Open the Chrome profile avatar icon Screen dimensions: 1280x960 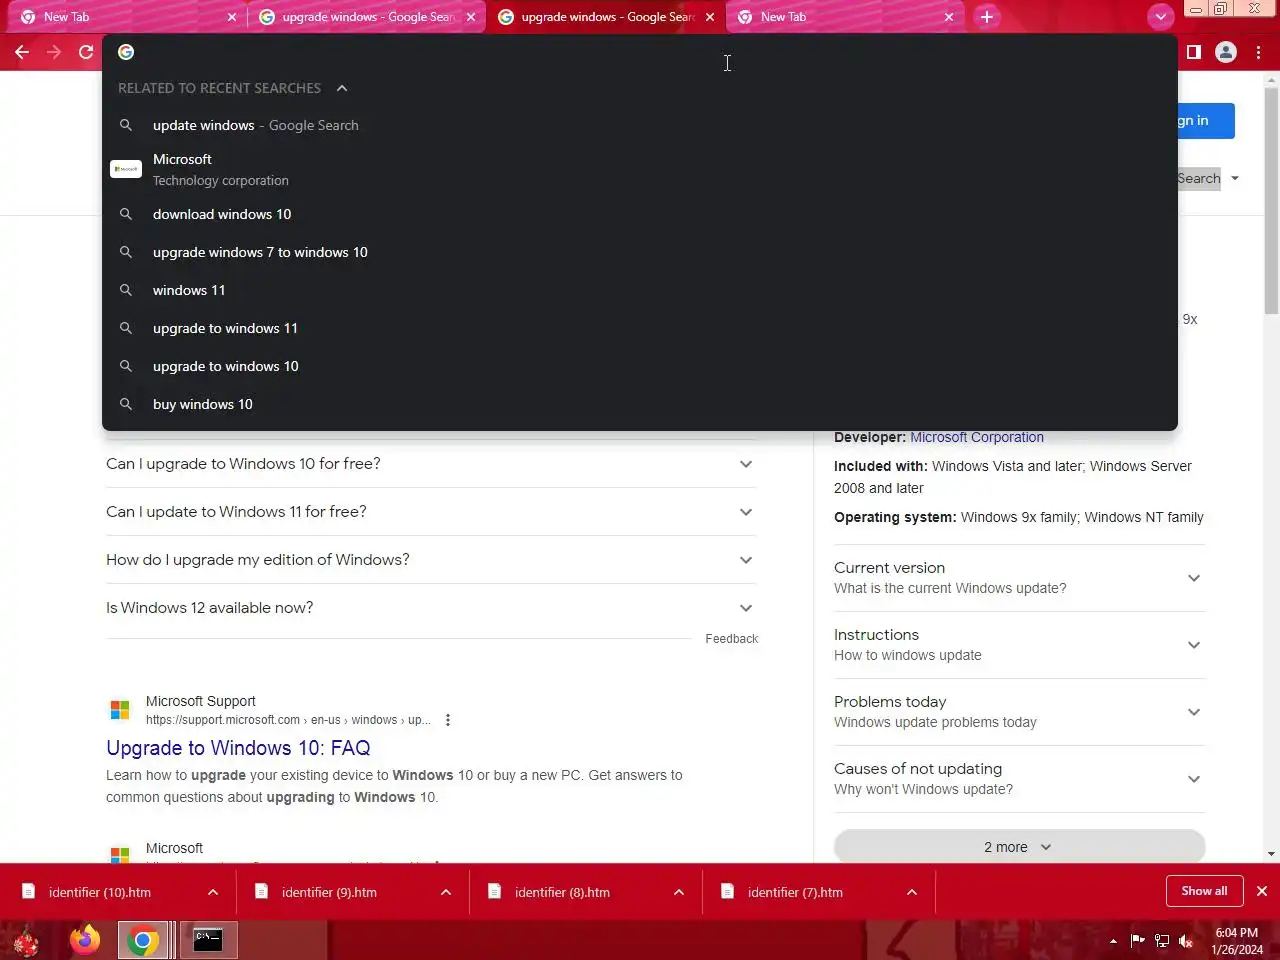tap(1226, 52)
